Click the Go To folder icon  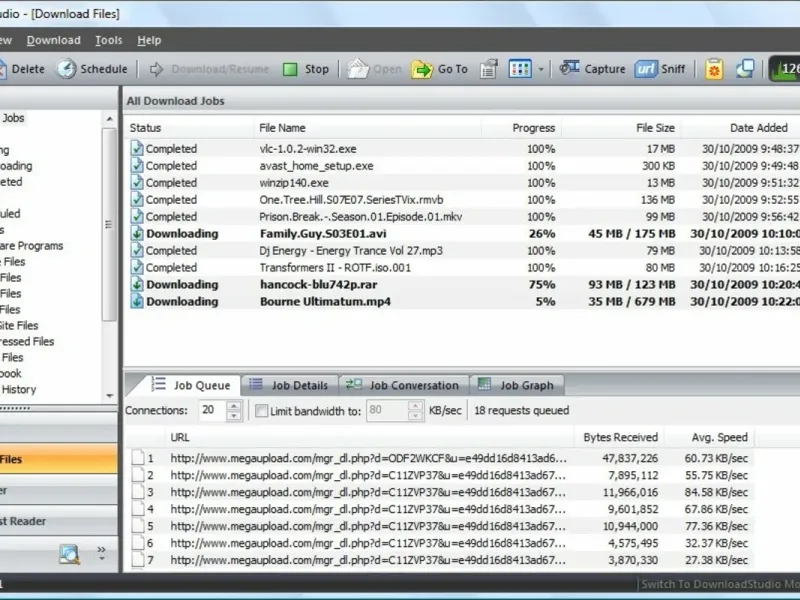(x=422, y=69)
